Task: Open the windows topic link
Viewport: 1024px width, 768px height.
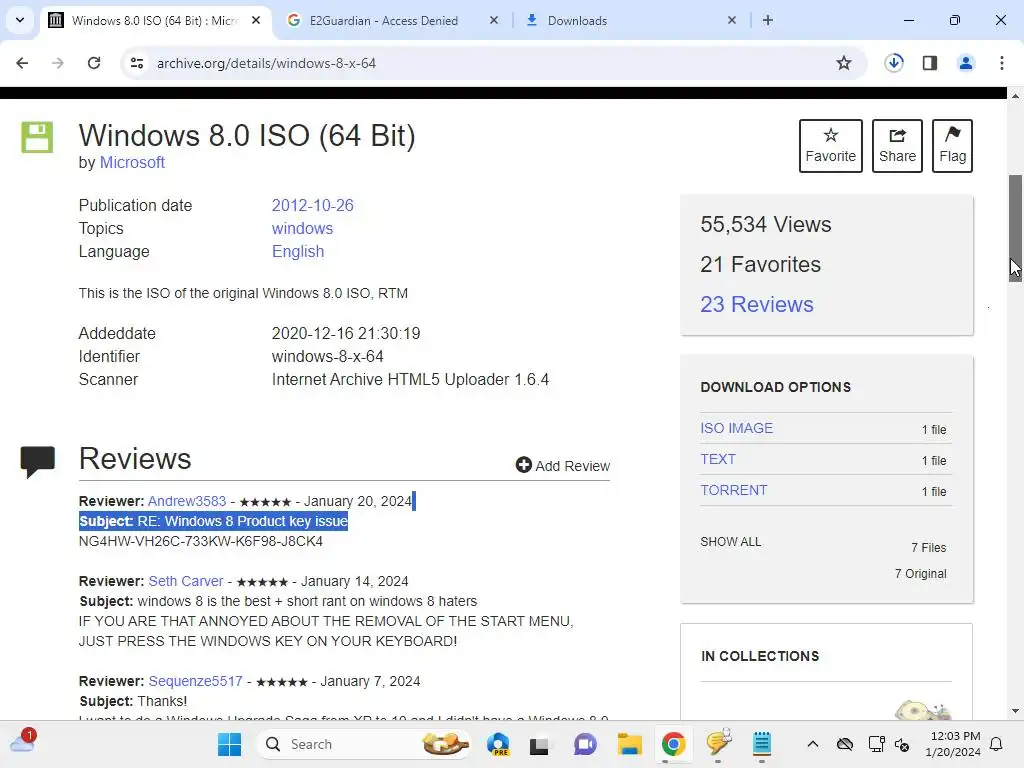Action: point(302,229)
